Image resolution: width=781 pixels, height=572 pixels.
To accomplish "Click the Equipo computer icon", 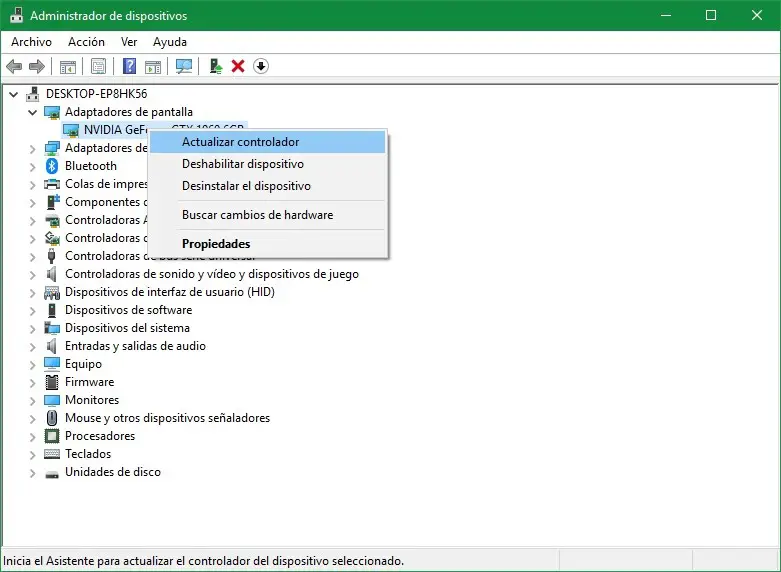I will pyautogui.click(x=52, y=364).
